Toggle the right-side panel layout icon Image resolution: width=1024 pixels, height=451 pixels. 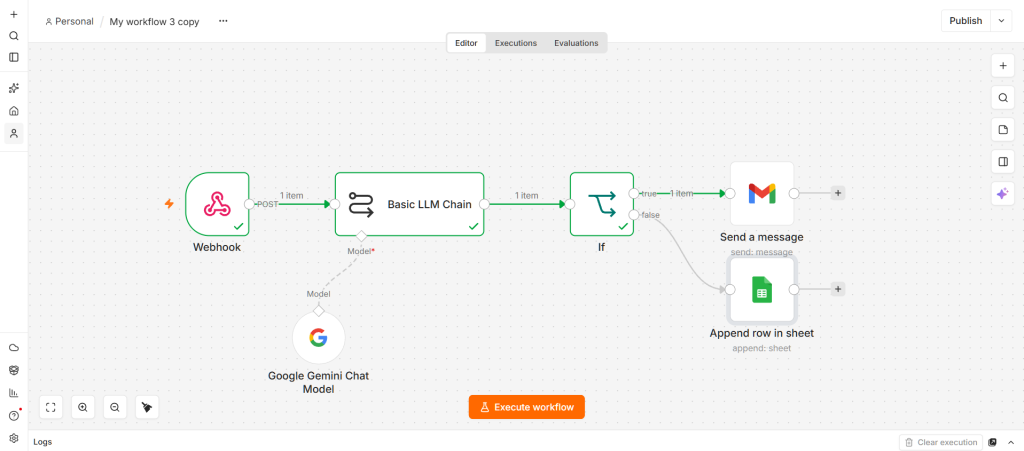[1002, 162]
